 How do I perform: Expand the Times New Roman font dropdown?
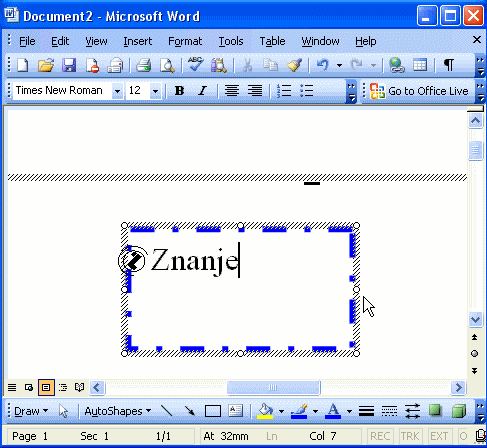117,91
